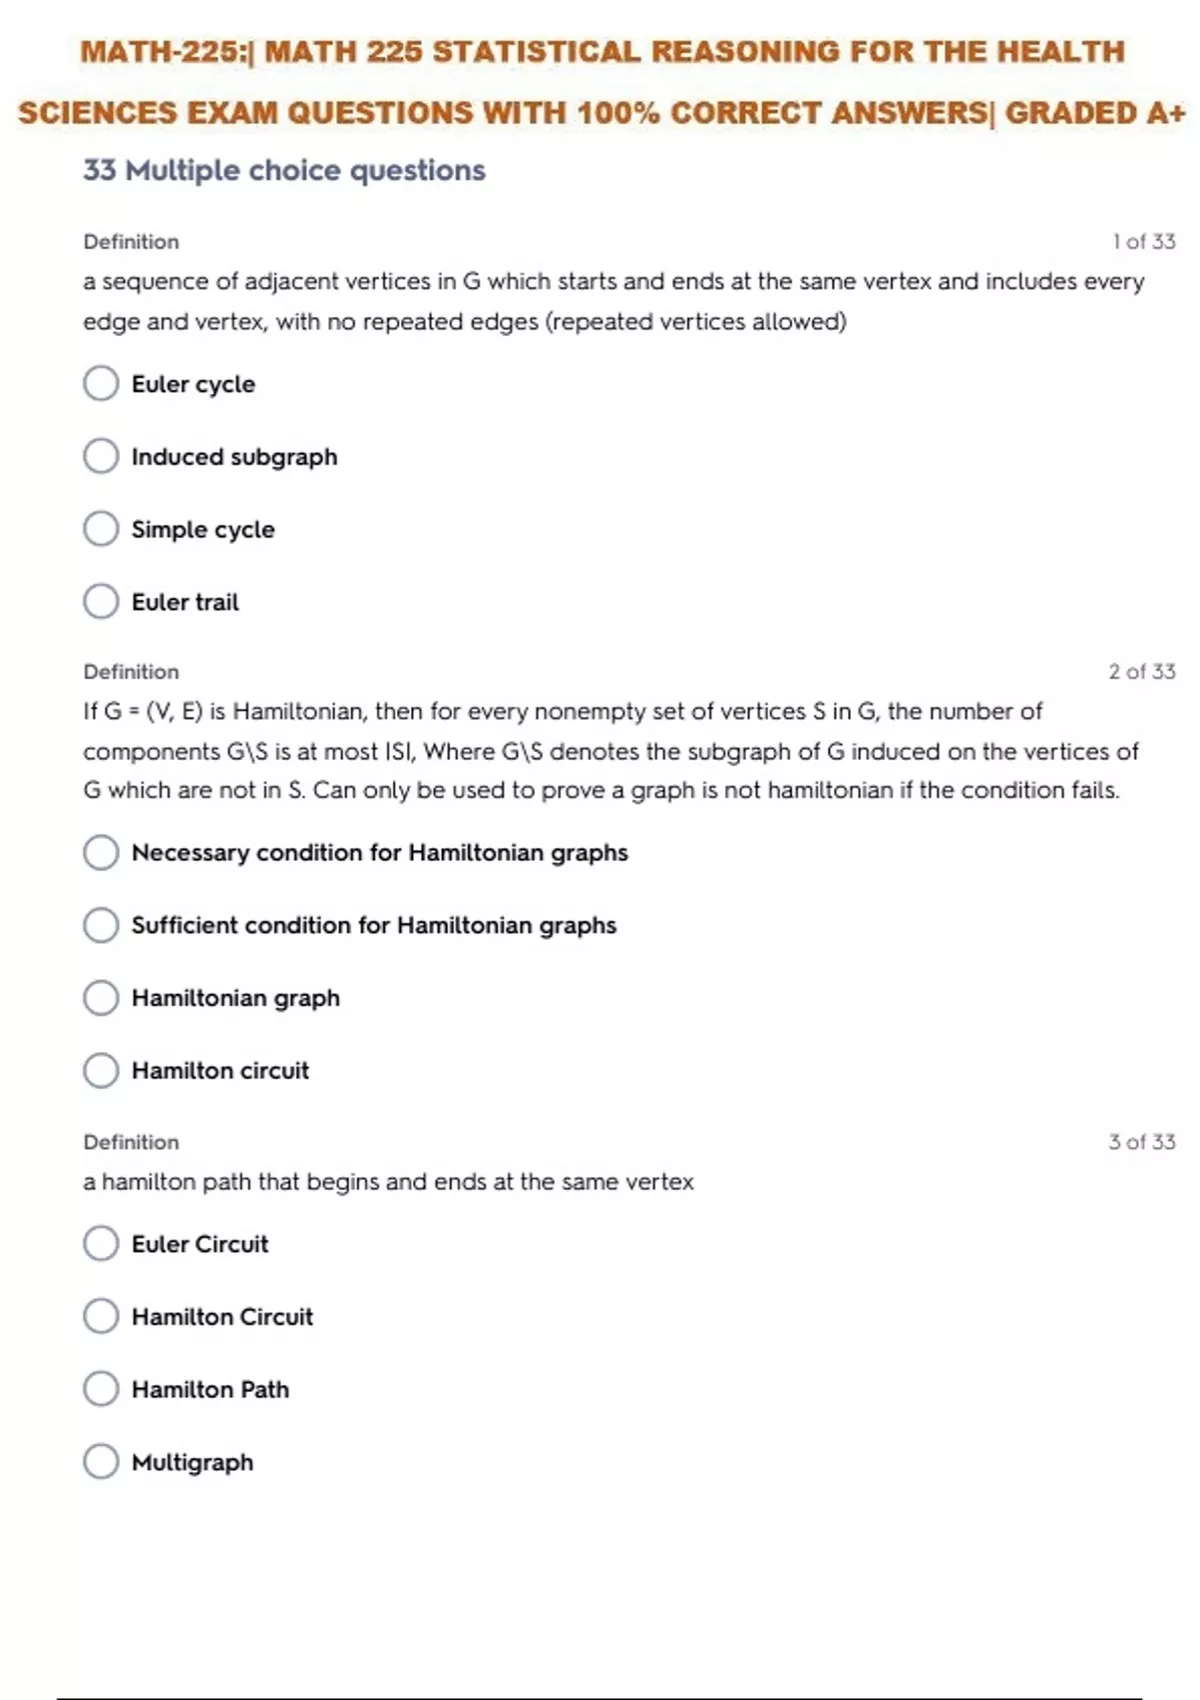Click the 33 Multiple choice questions heading
The image size is (1200, 1700).
point(284,171)
